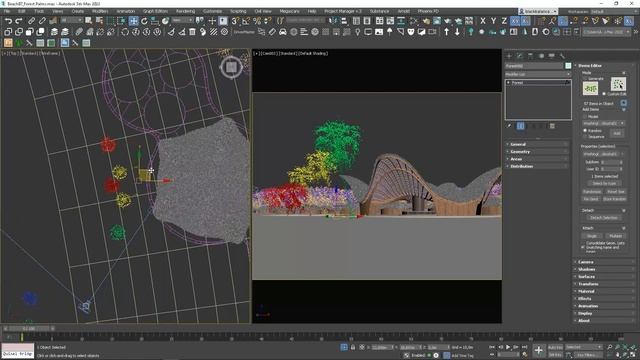The image size is (640, 360).
Task: Choose the Select and Move tool
Action: tap(133, 20)
